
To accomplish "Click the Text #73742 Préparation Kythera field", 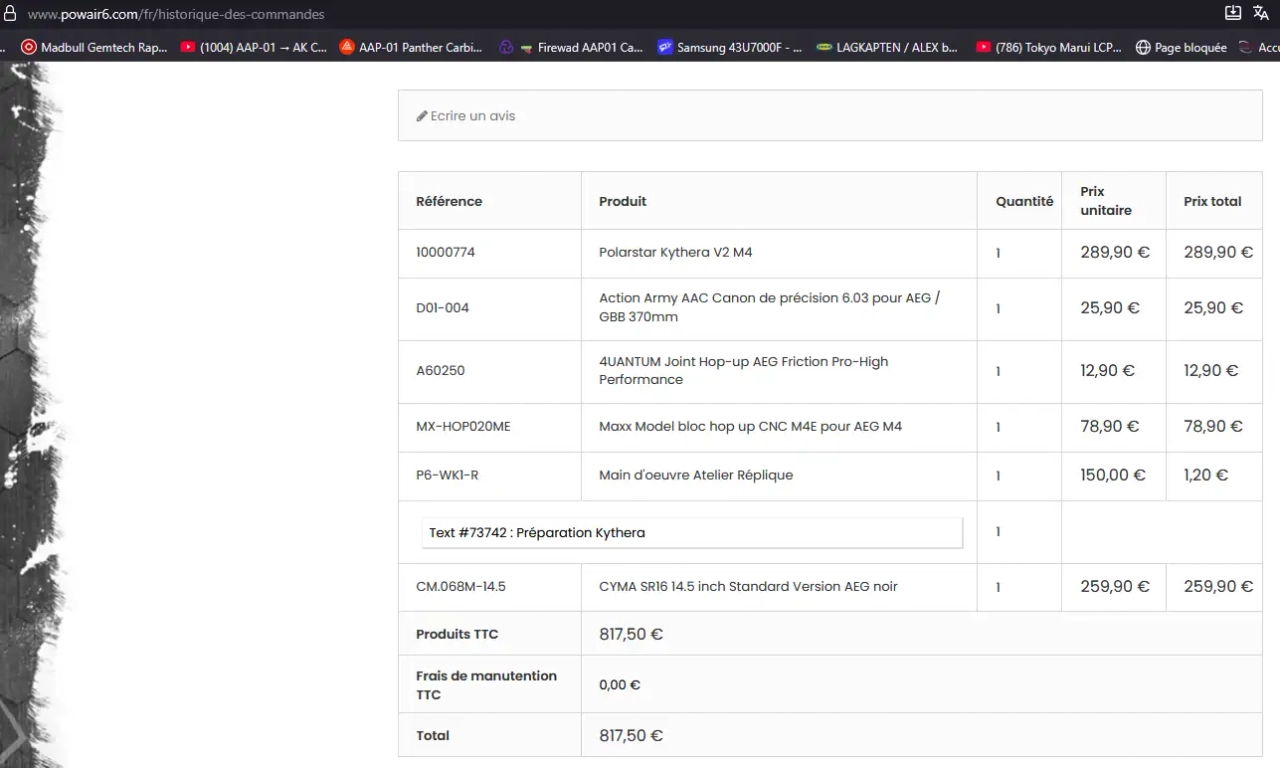I will 692,533.
